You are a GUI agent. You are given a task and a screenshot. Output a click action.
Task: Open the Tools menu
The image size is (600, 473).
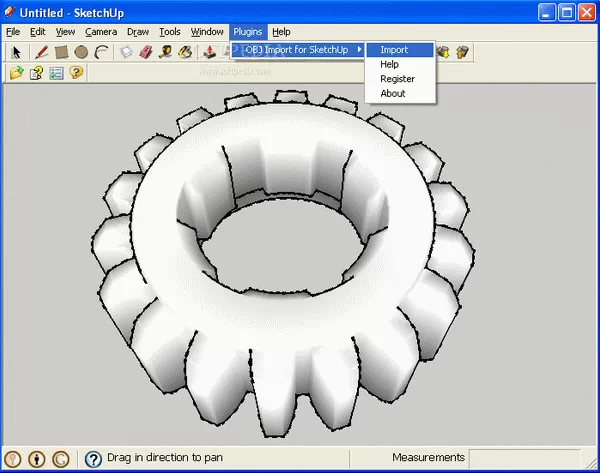170,32
